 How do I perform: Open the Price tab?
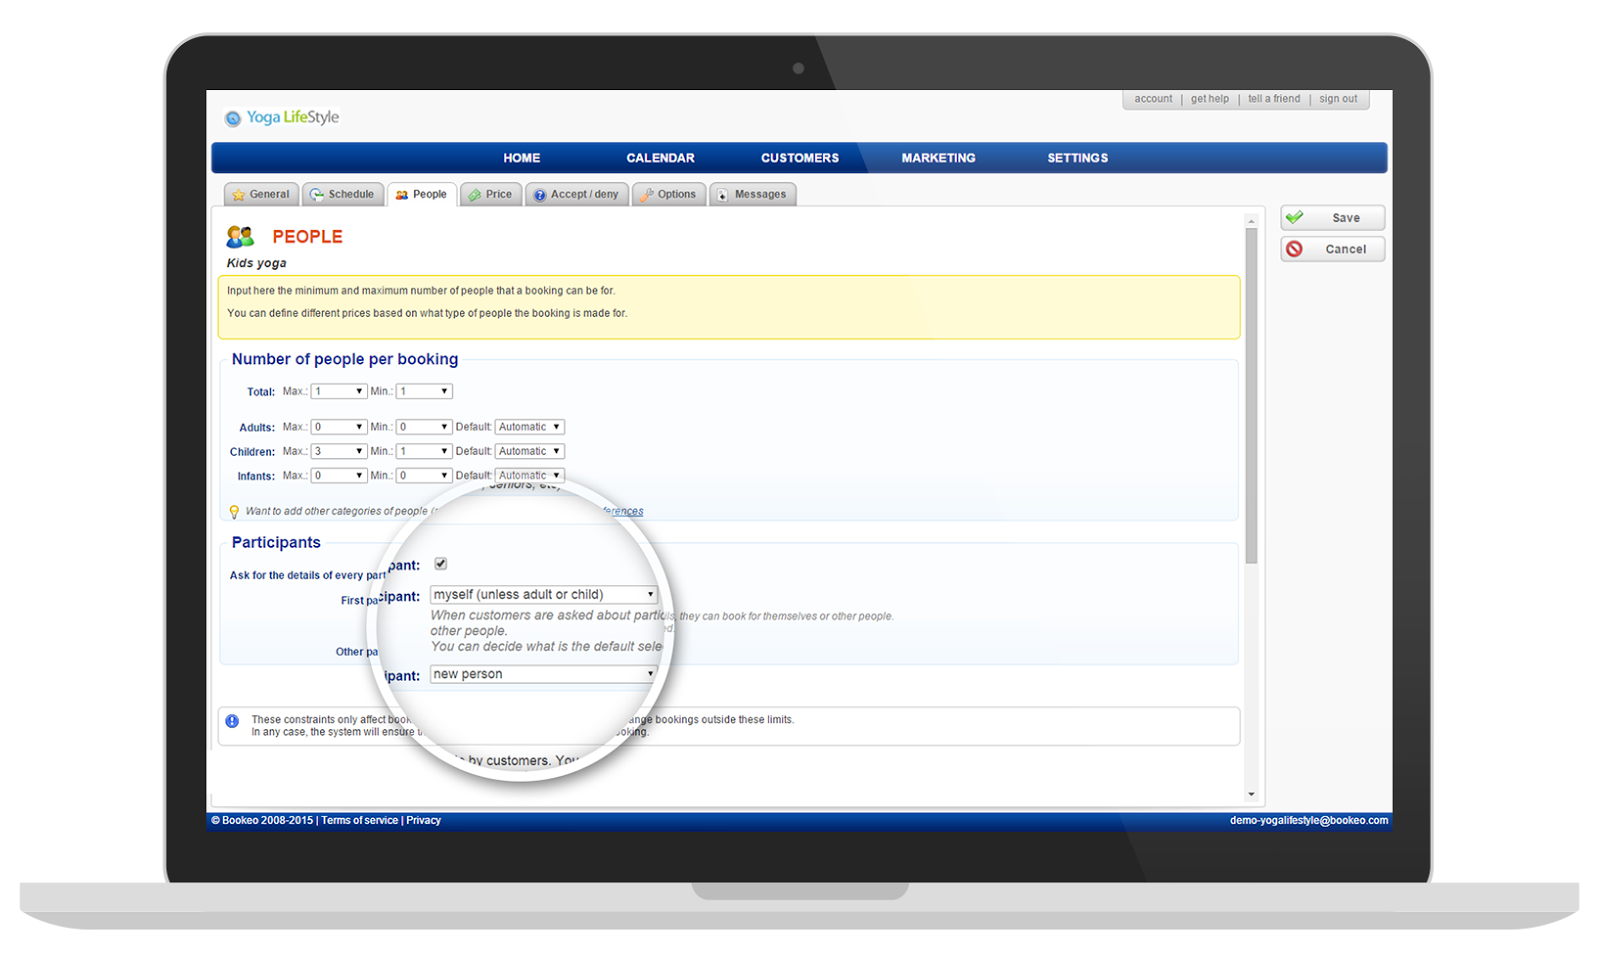coord(491,195)
